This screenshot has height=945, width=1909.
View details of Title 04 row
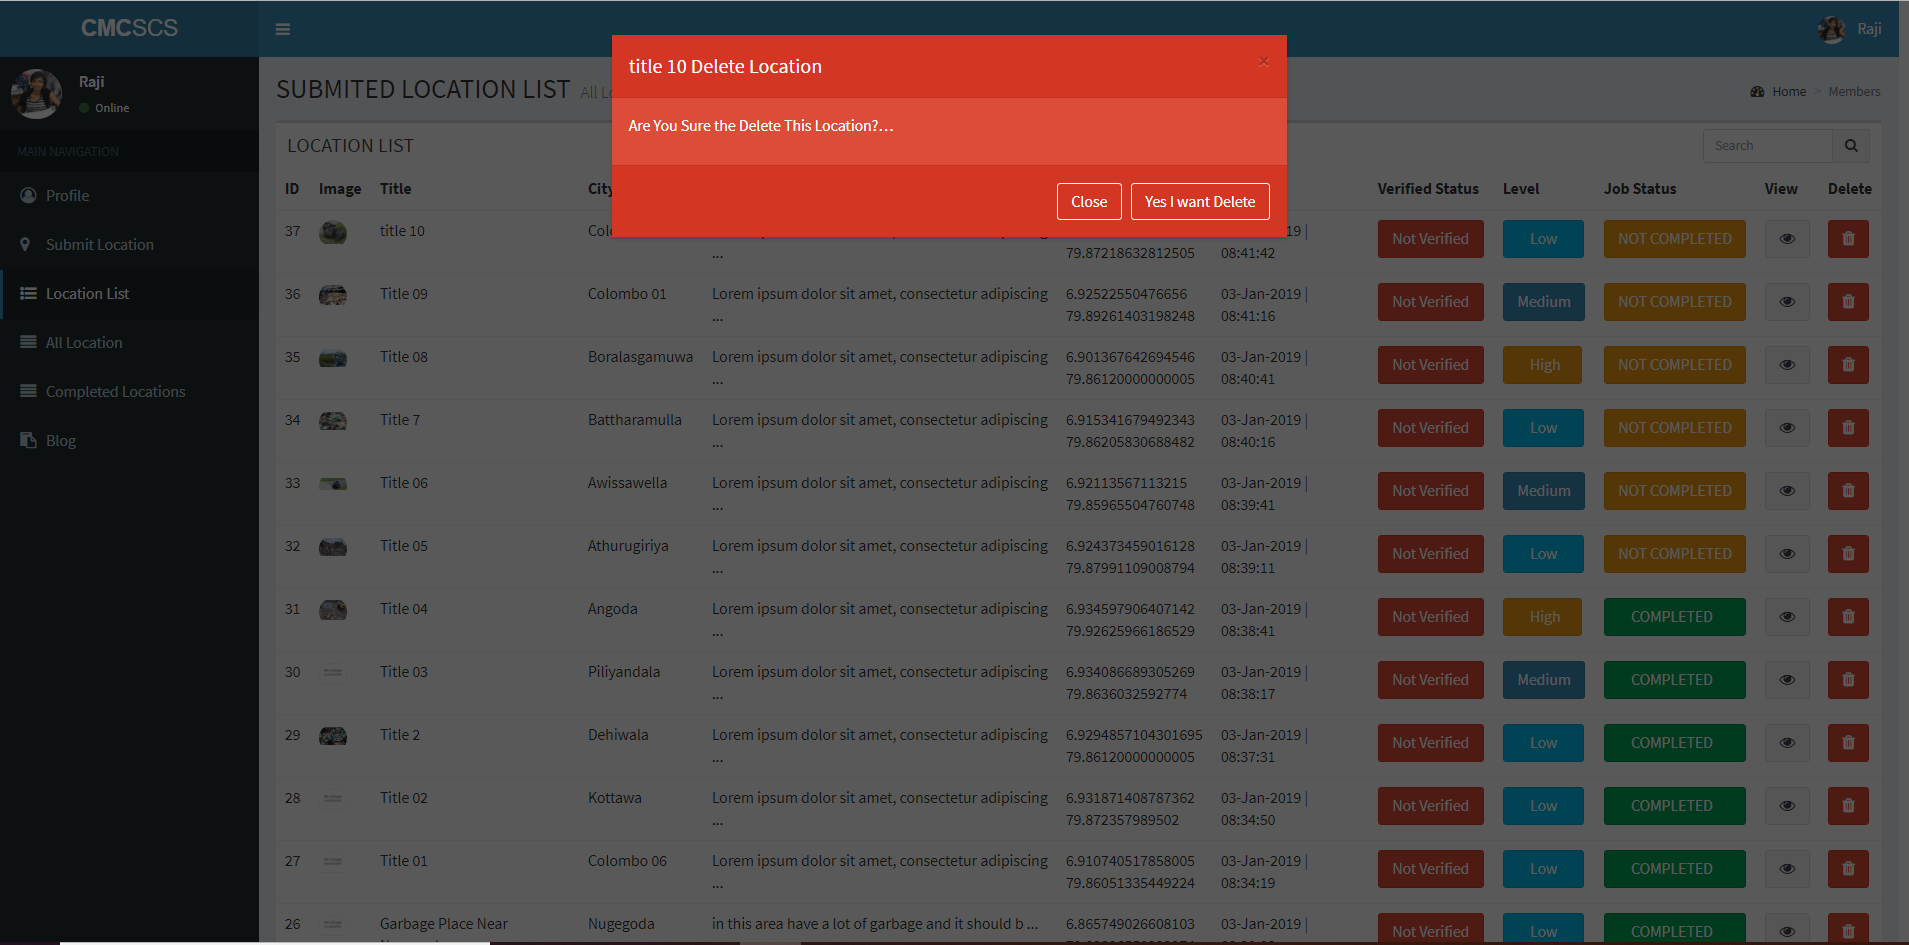pos(1787,617)
